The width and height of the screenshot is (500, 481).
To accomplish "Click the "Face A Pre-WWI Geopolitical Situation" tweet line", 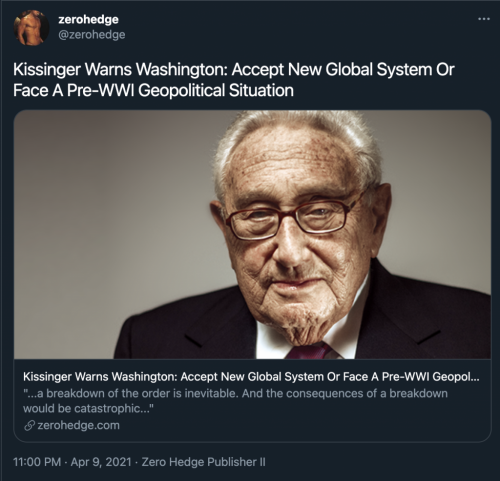I will [x=153, y=90].
